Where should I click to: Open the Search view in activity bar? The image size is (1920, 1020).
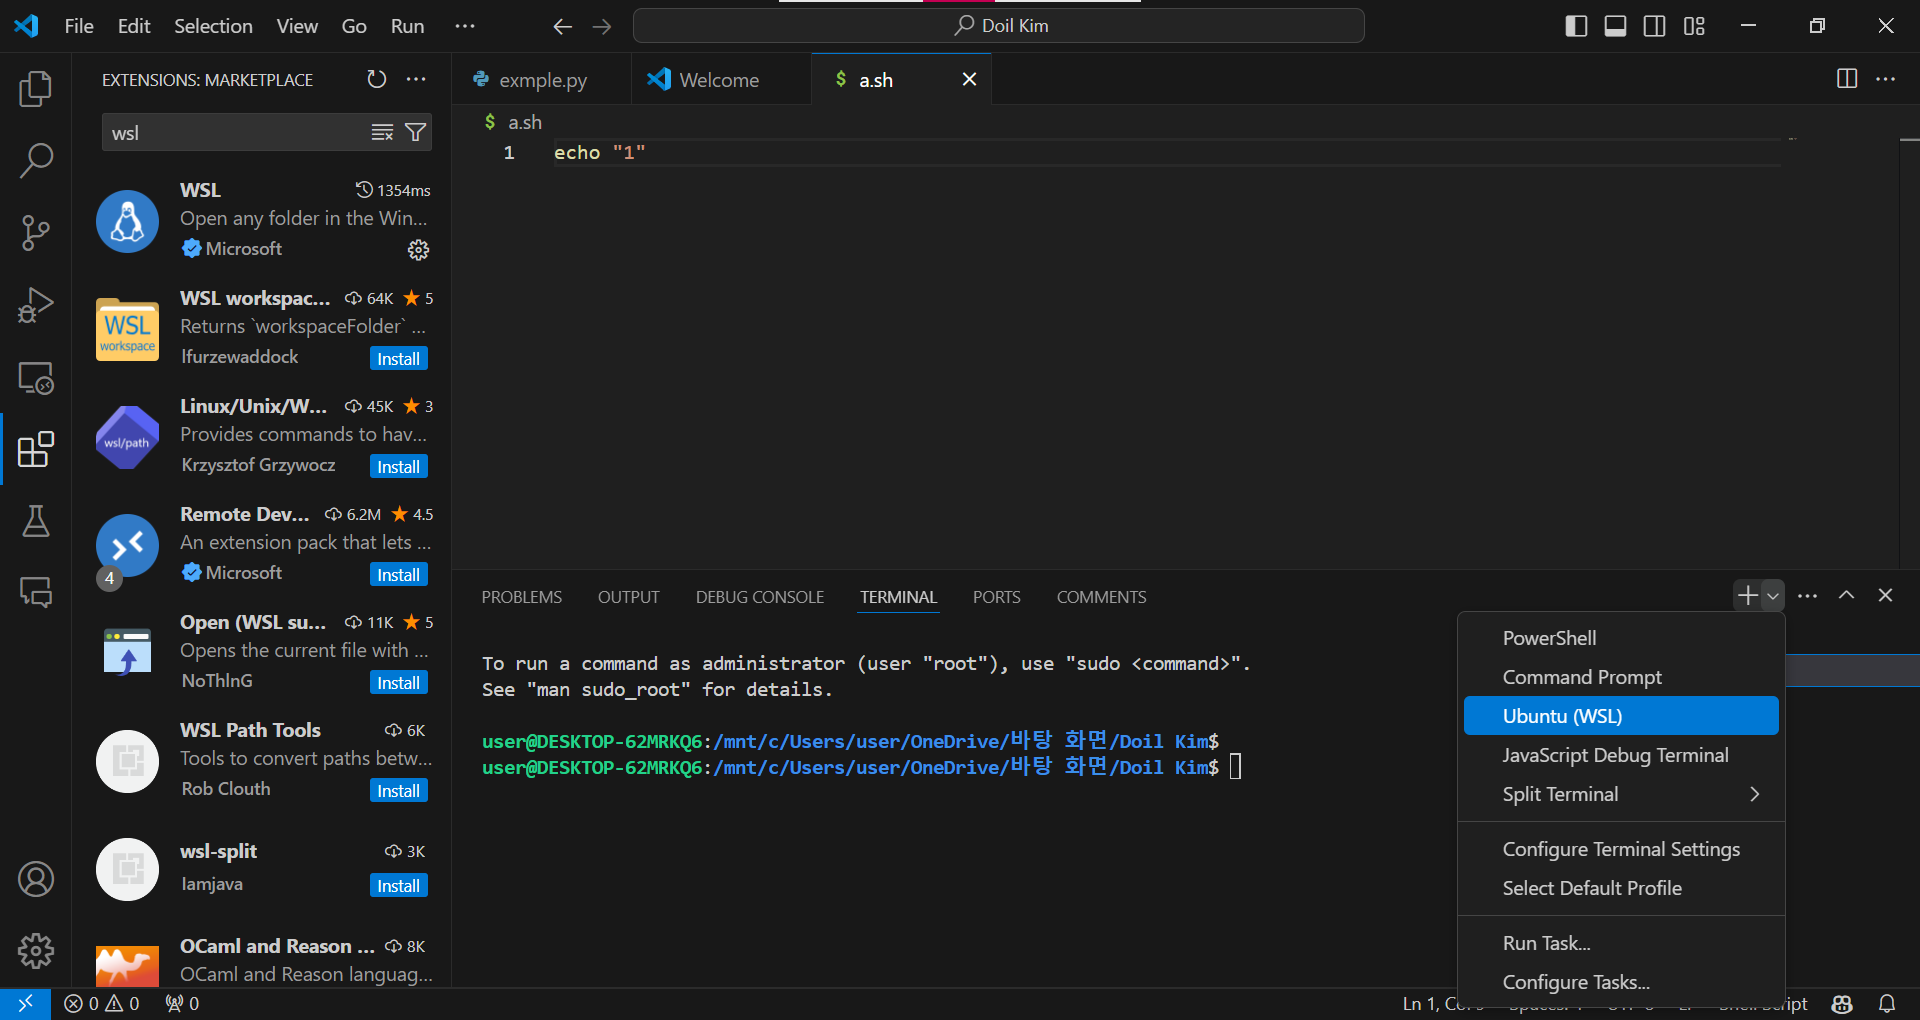click(36, 160)
